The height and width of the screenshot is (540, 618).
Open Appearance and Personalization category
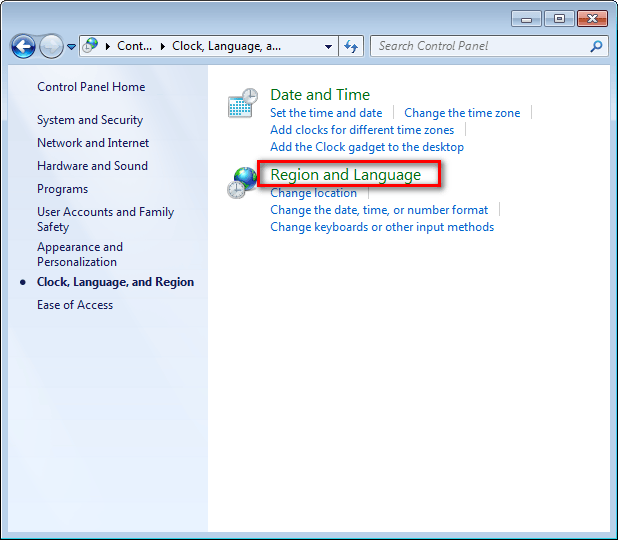coord(80,254)
